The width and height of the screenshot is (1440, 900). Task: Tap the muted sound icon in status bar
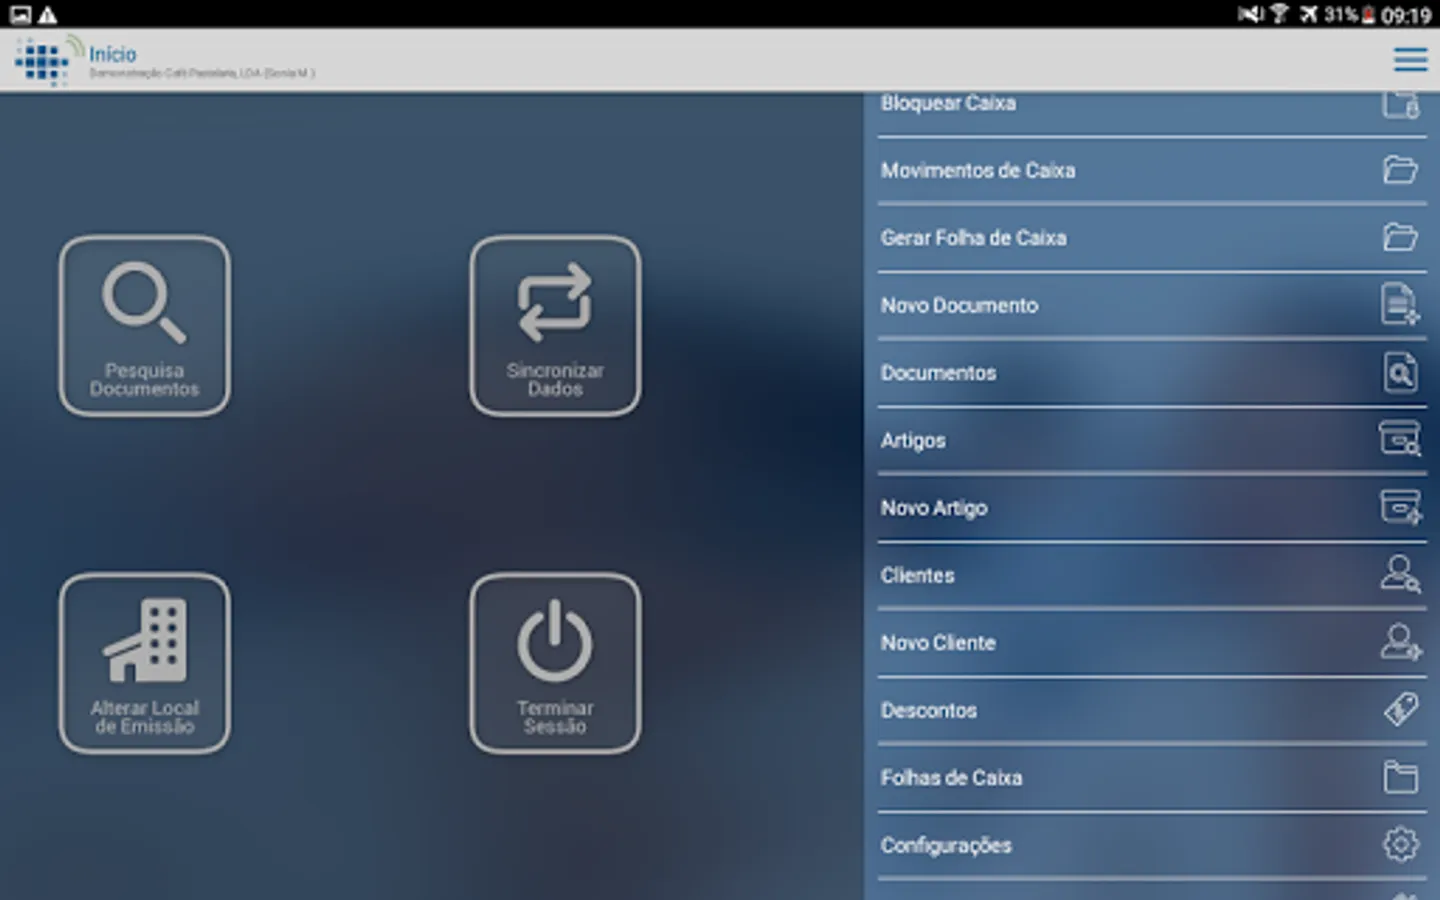pos(1250,14)
